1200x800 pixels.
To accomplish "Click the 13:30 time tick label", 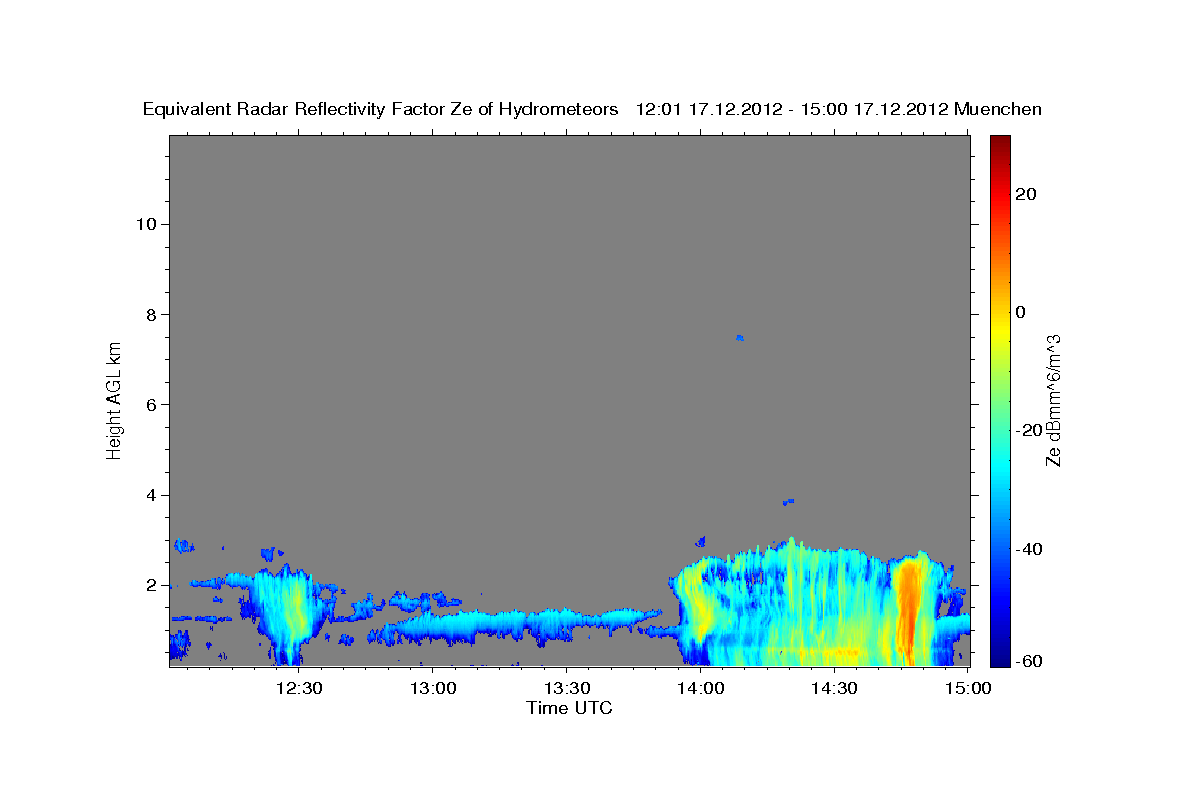I will 566,688.
